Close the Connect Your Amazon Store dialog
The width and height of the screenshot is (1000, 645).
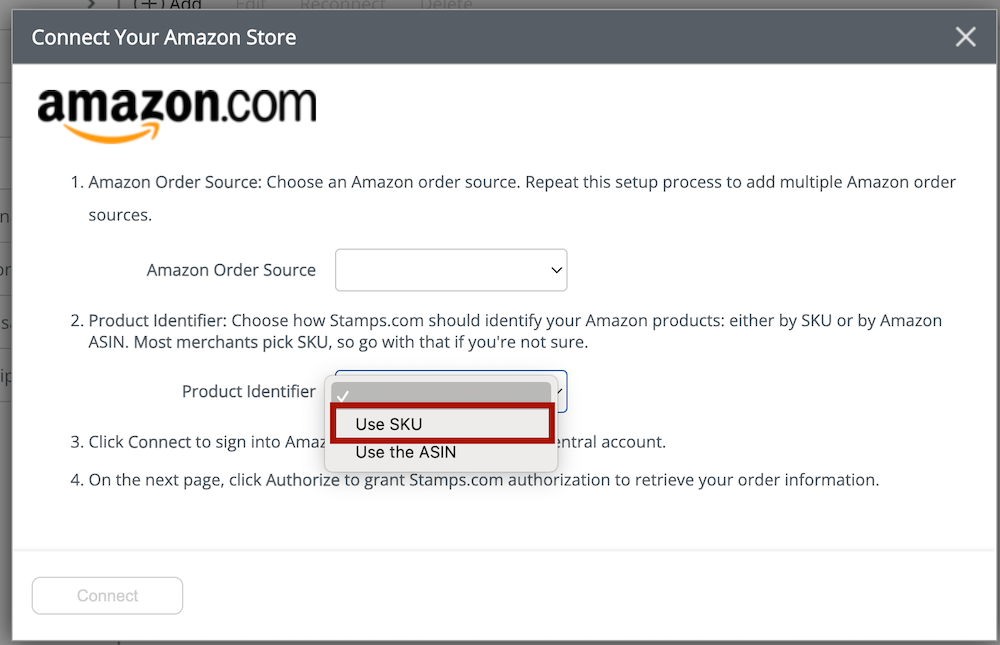click(x=965, y=38)
